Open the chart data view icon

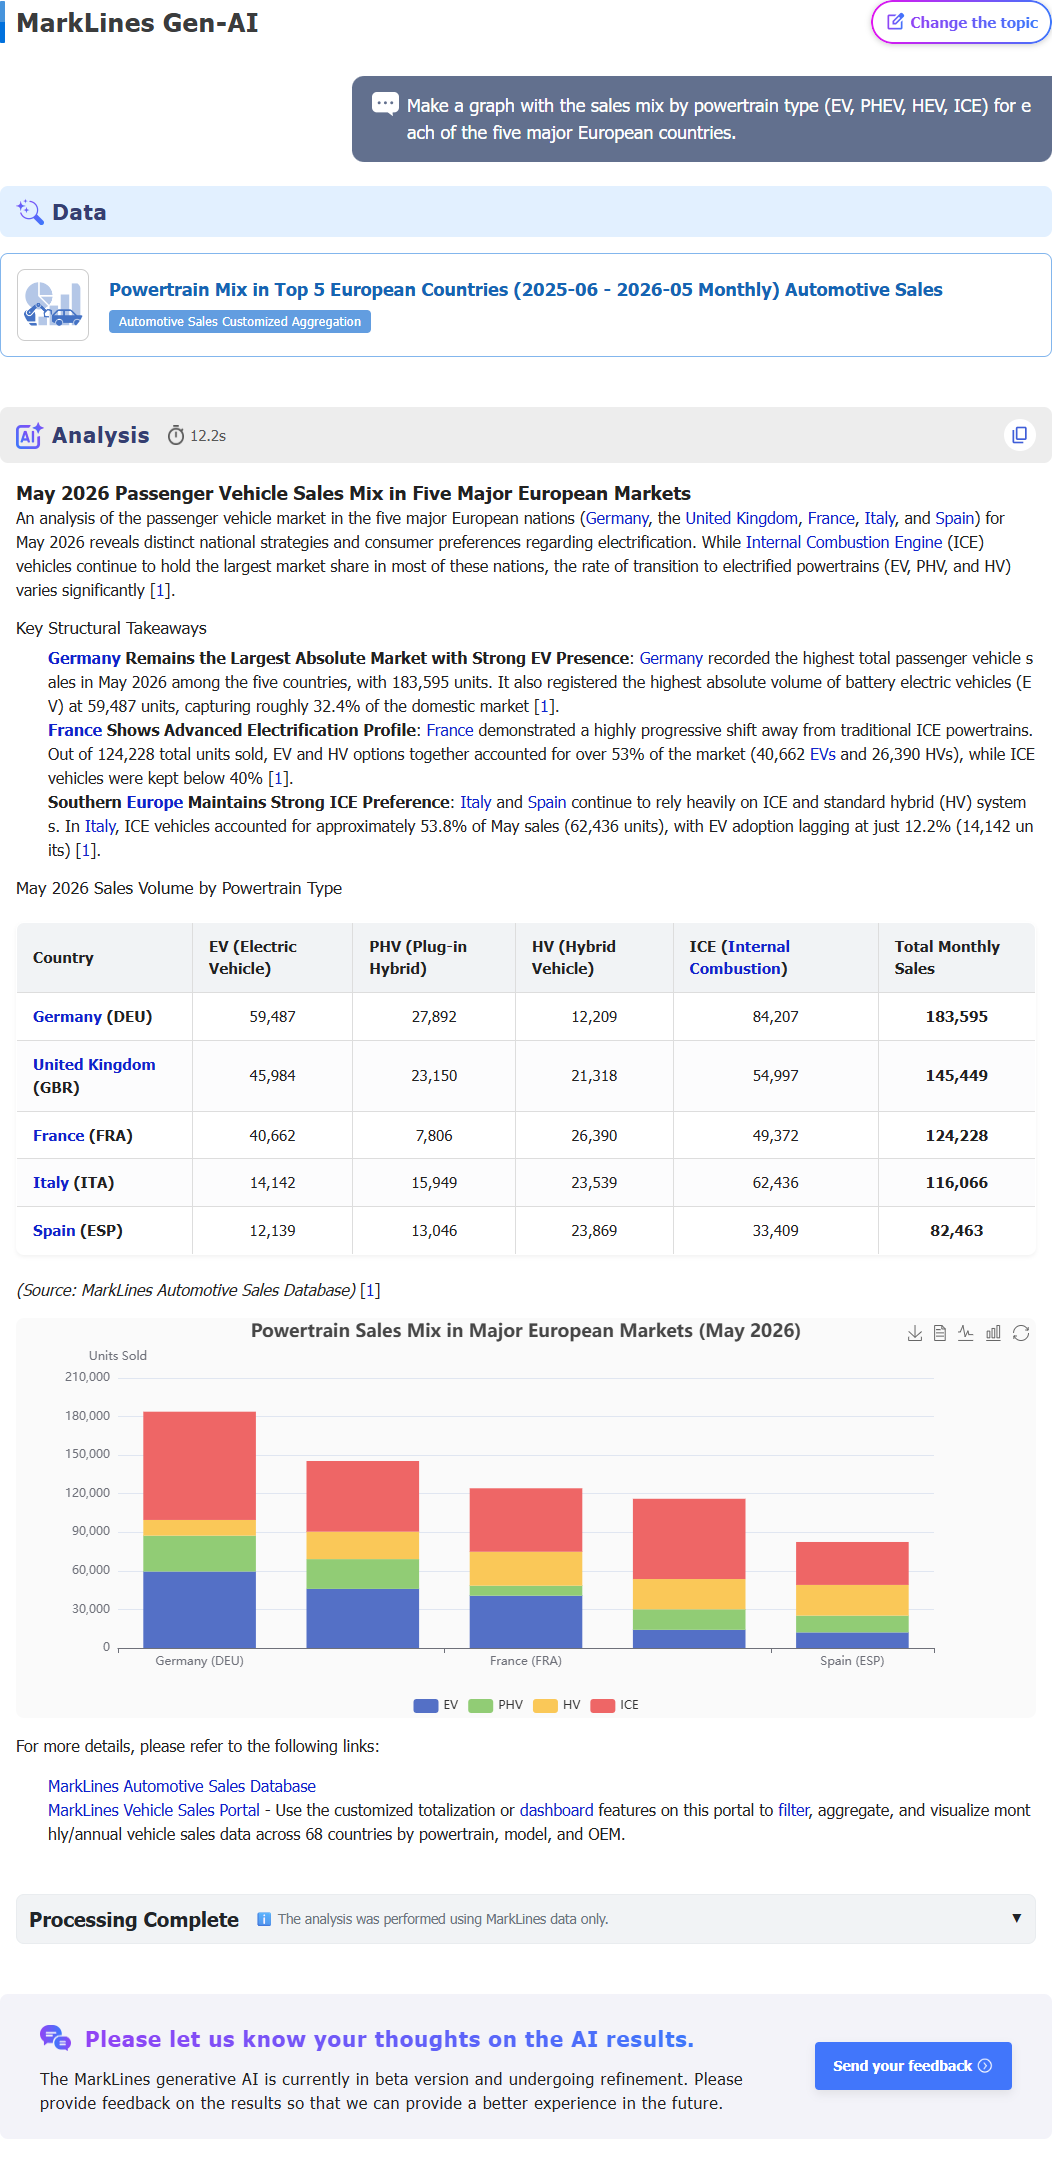[940, 1333]
